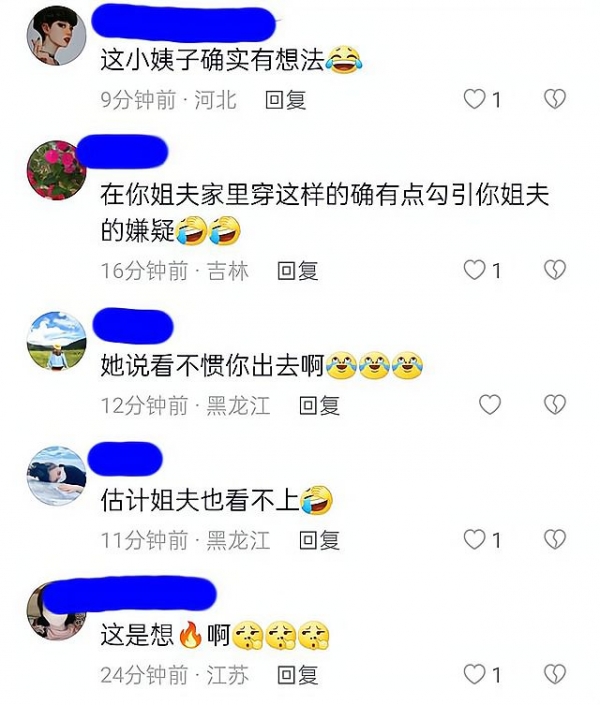
Task: Open the sleeping person avatar profile
Action: [x=57, y=475]
